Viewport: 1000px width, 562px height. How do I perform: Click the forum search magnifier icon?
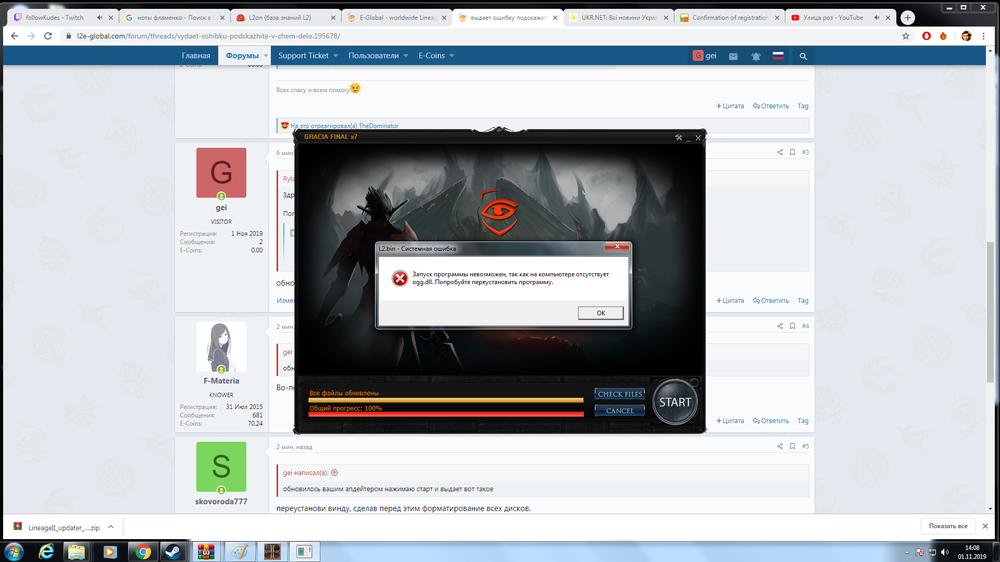[804, 56]
